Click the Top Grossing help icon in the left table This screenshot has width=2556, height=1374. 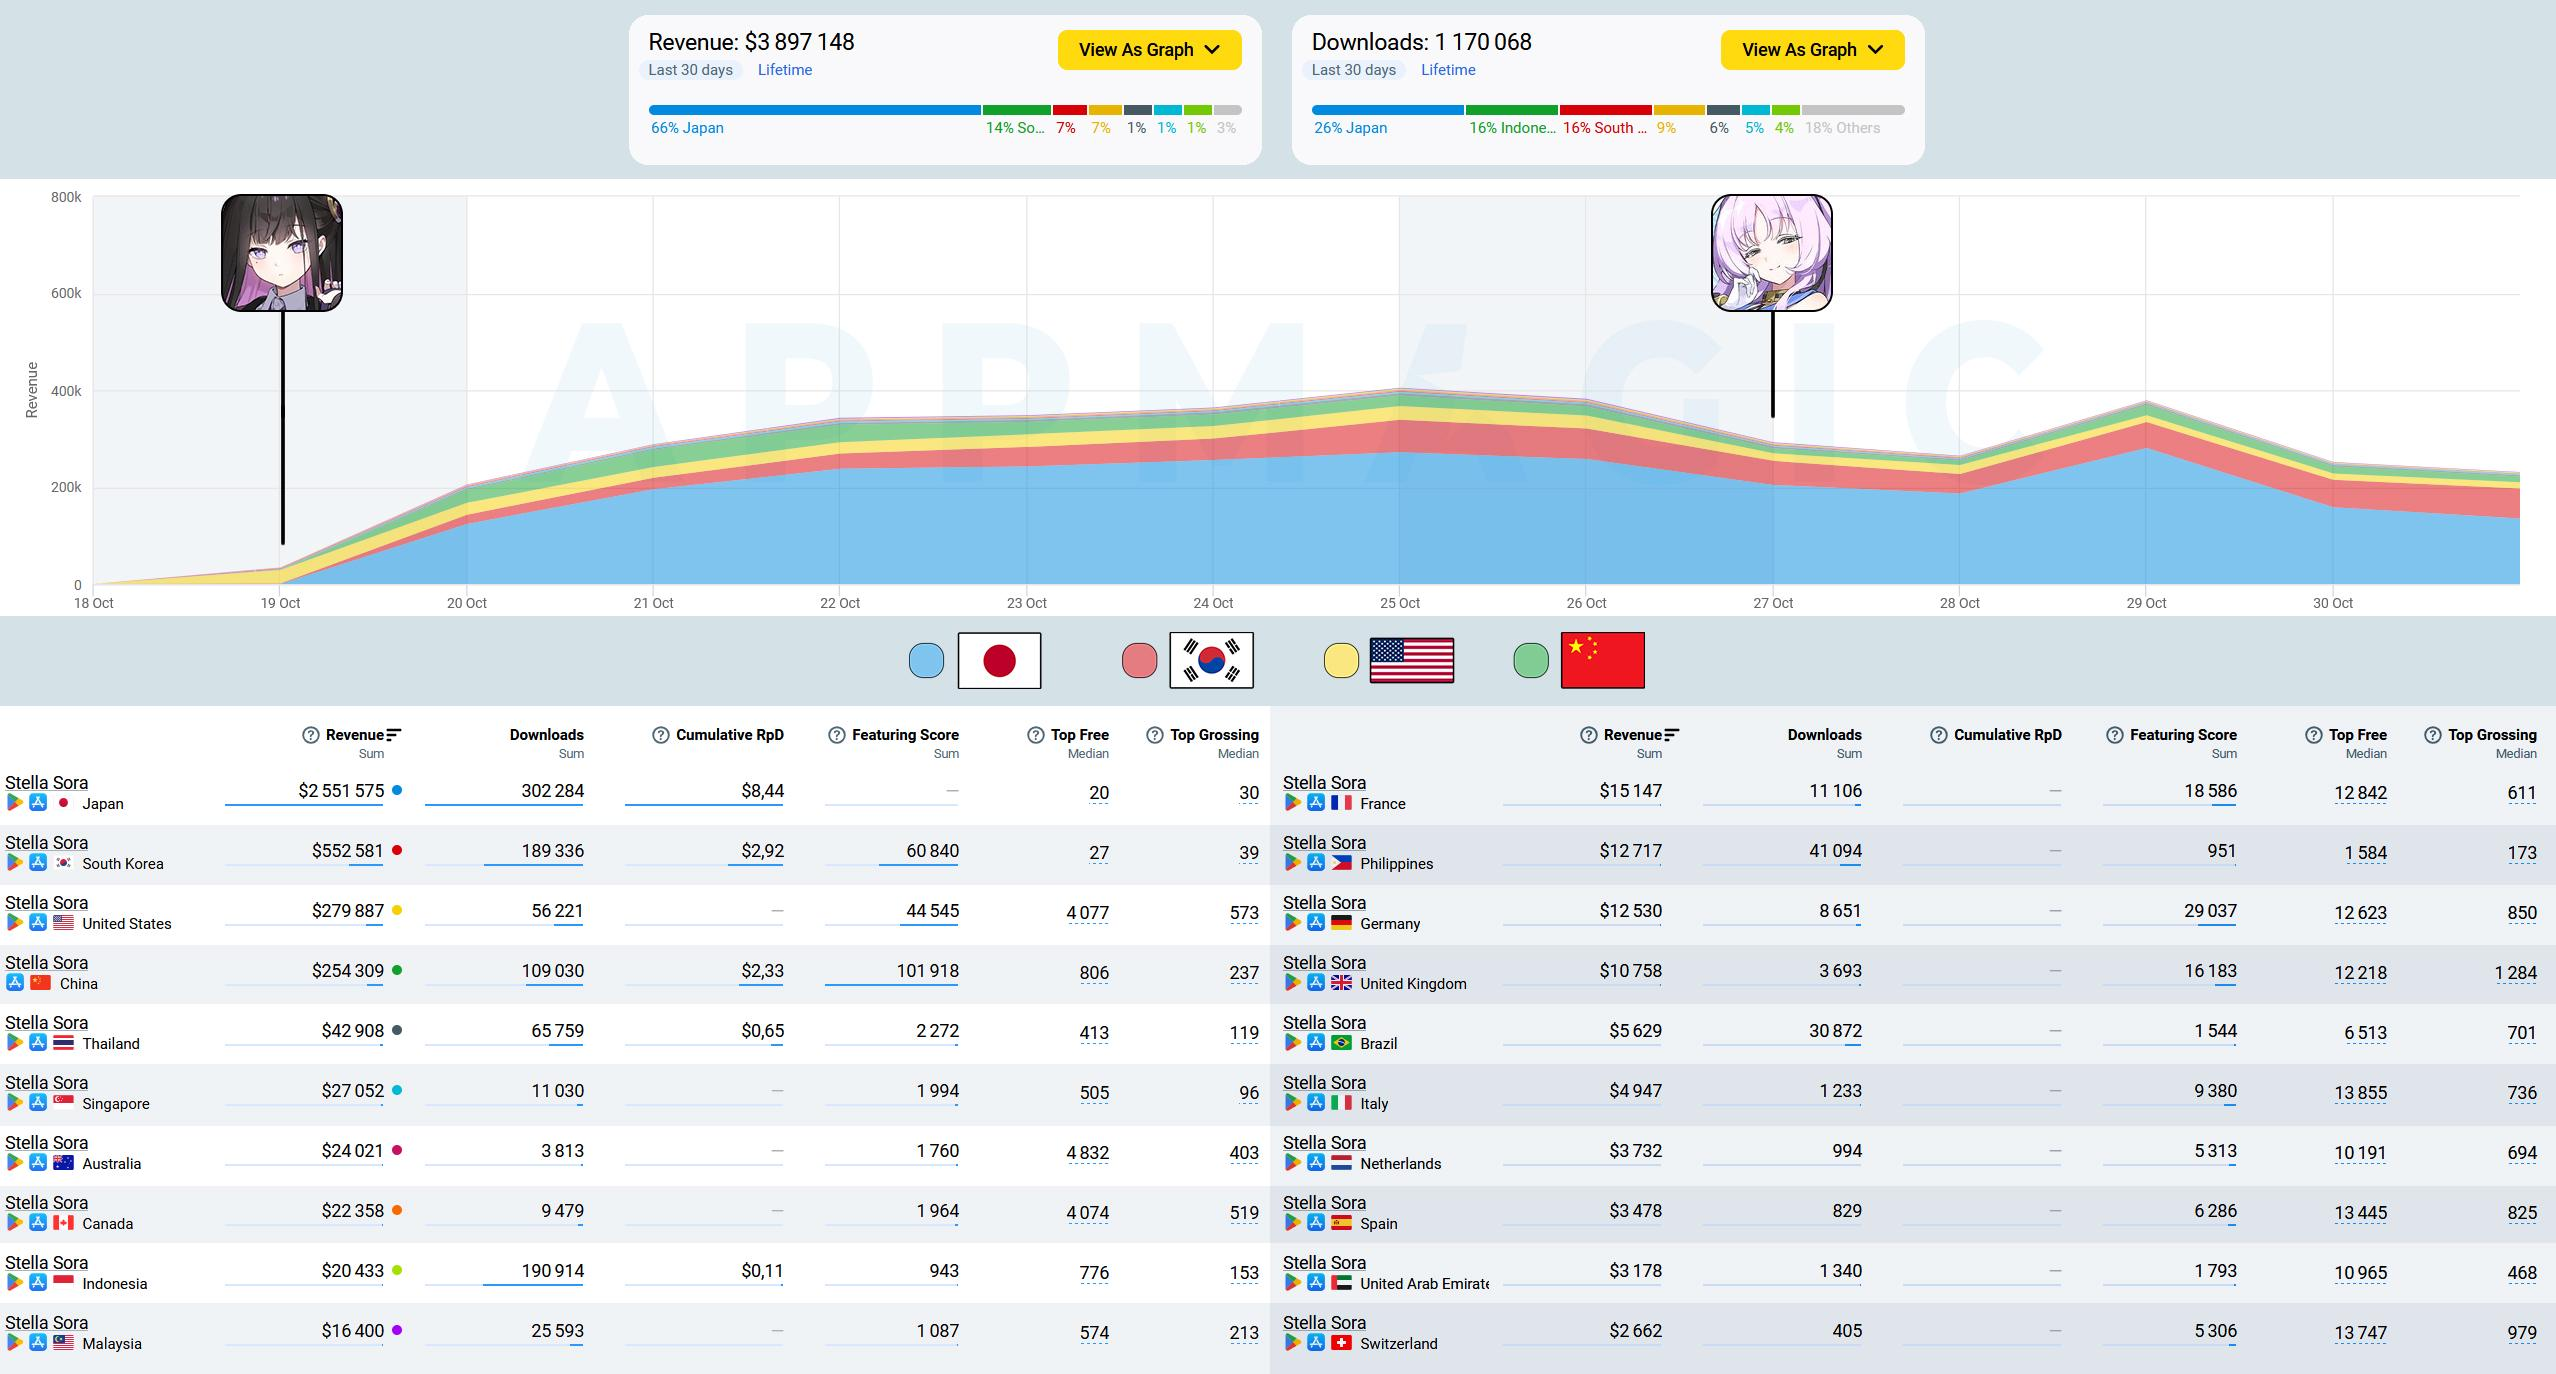point(1155,735)
